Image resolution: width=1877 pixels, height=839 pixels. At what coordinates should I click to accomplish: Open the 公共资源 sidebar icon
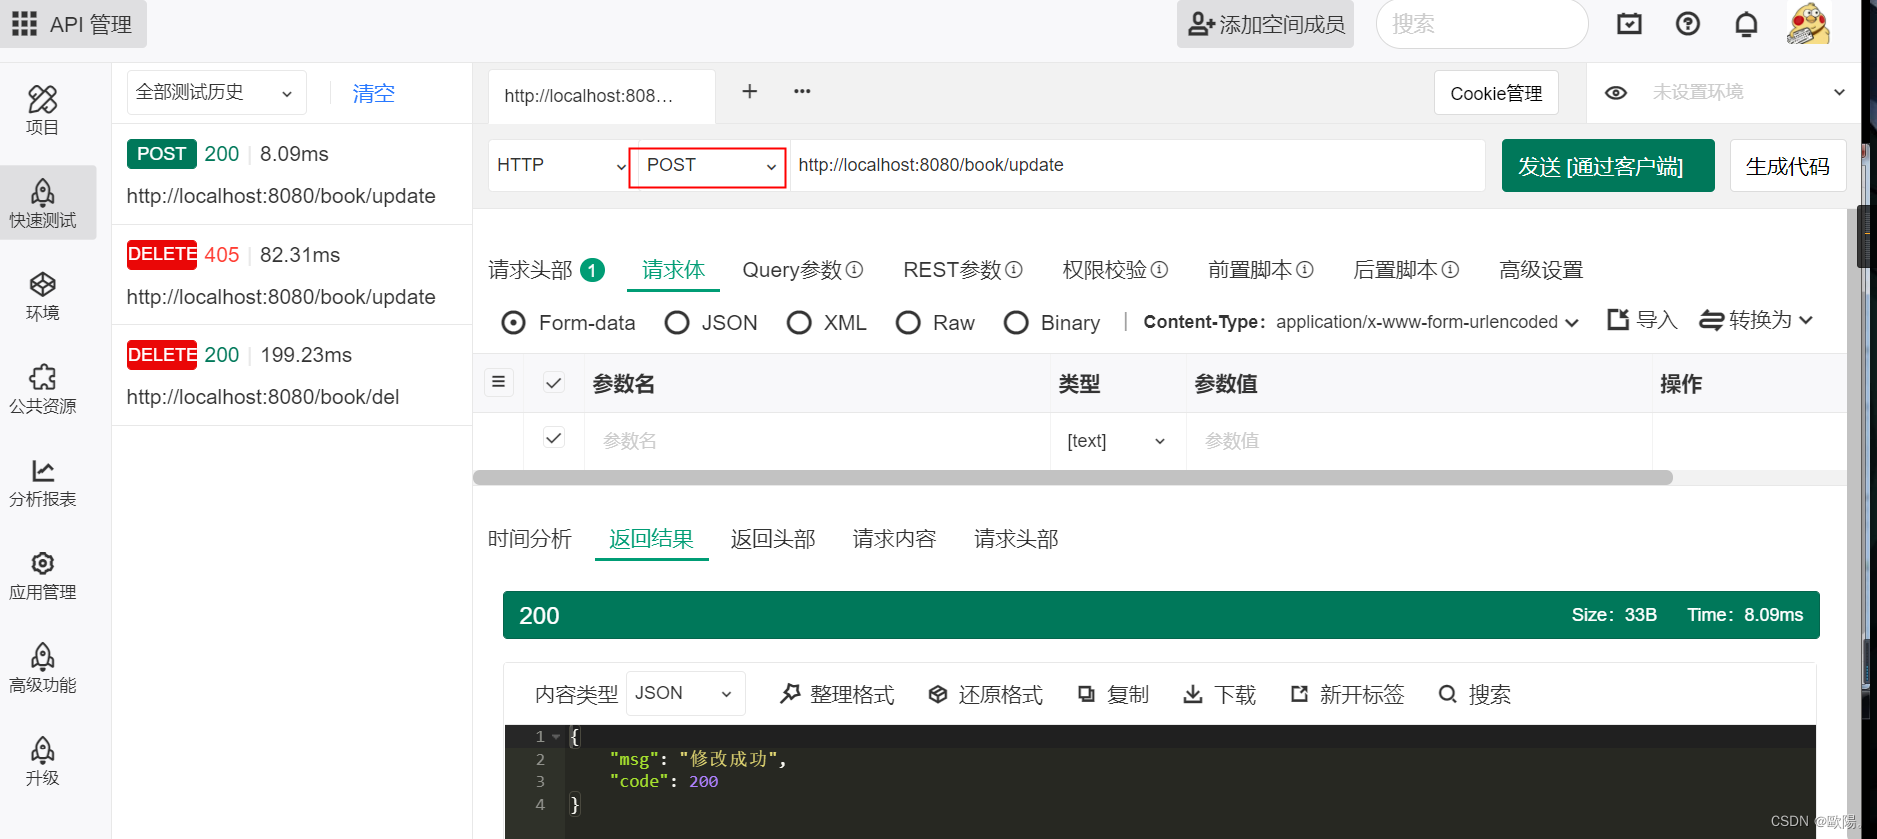tap(42, 378)
